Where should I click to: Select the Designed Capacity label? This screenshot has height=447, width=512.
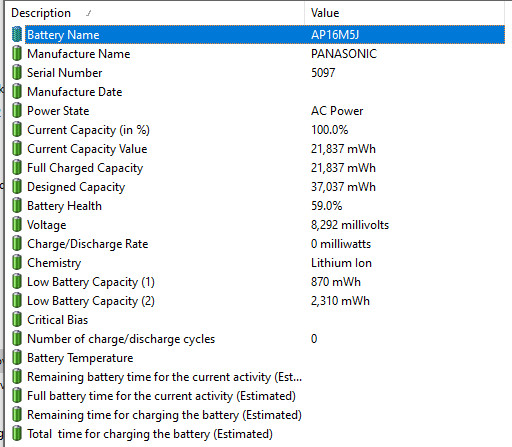coord(76,187)
